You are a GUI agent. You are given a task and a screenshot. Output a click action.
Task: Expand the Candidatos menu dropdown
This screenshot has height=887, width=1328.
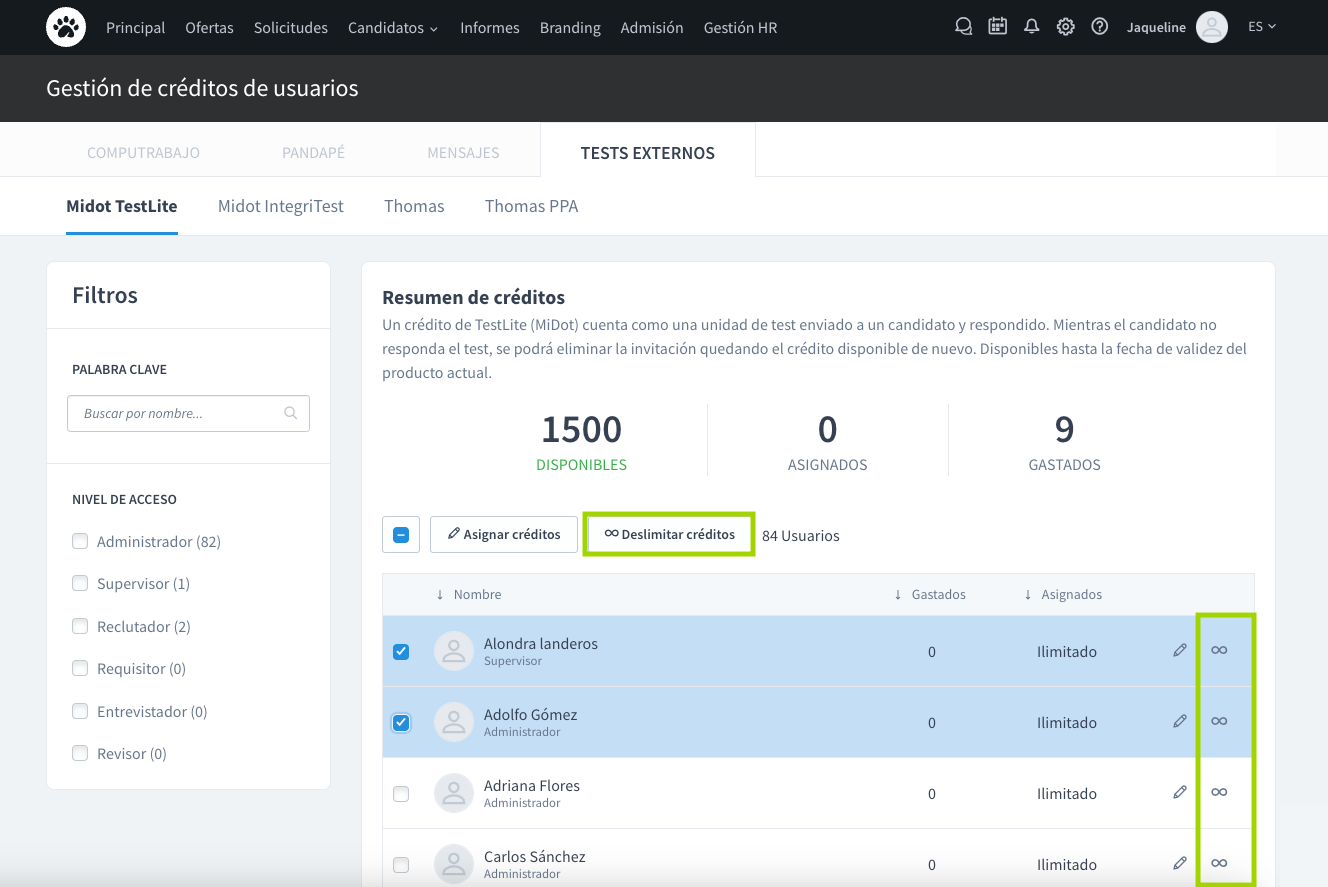click(x=392, y=28)
